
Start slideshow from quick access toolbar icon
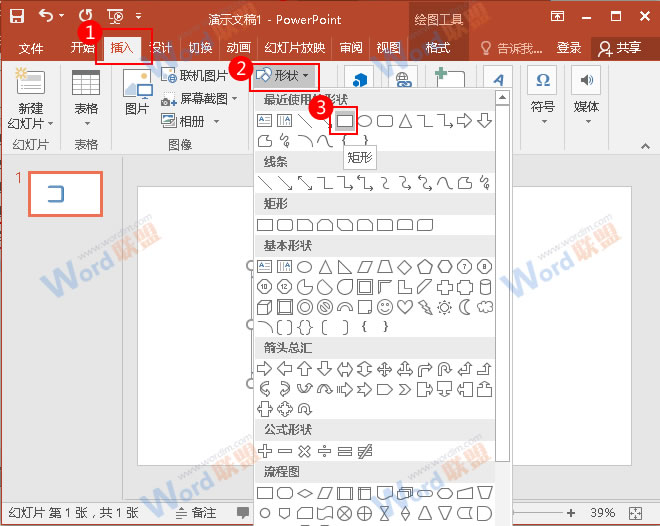point(116,17)
